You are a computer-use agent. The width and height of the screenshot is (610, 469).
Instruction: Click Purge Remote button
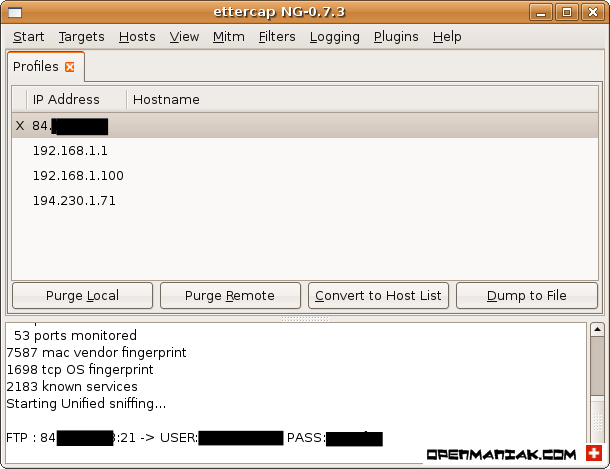[x=230, y=296]
